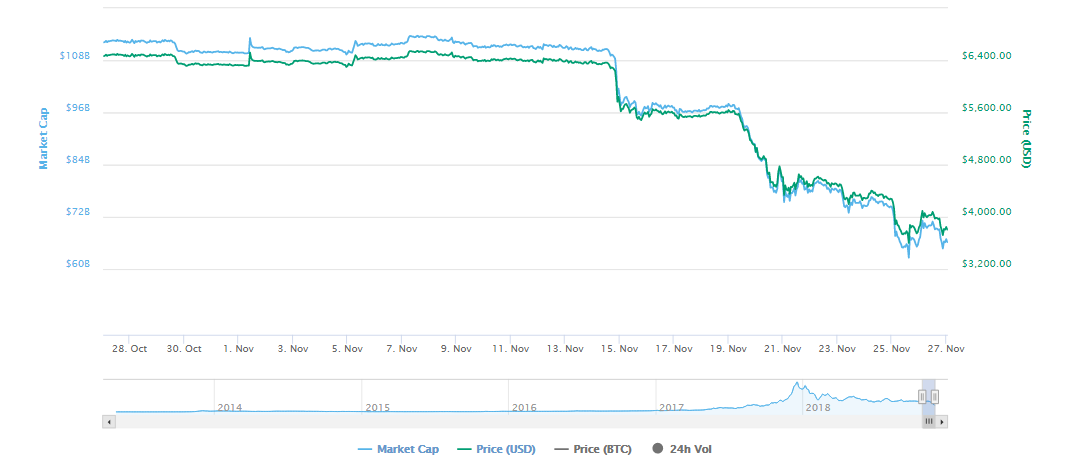Image resolution: width=1088 pixels, height=461 pixels.
Task: Click the 2016 marker in the navigator
Action: (524, 407)
